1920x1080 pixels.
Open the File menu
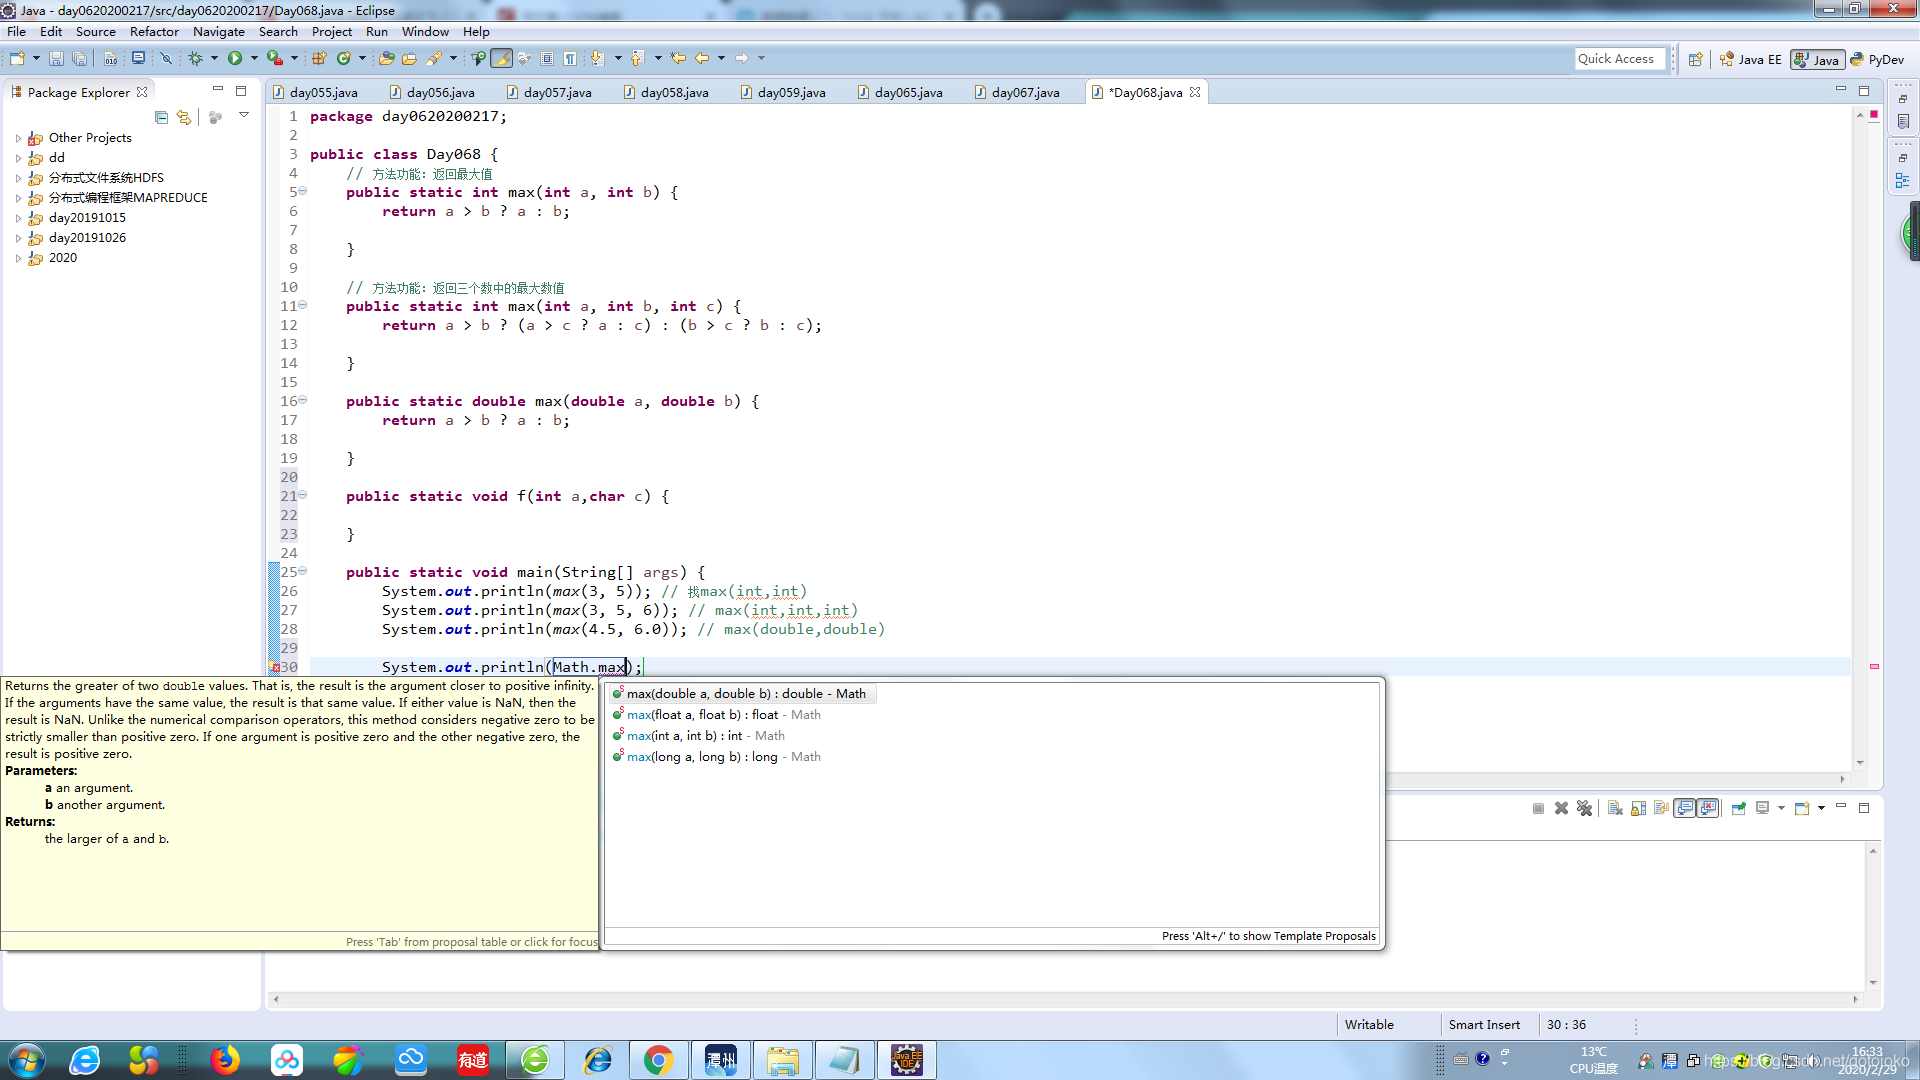(16, 31)
